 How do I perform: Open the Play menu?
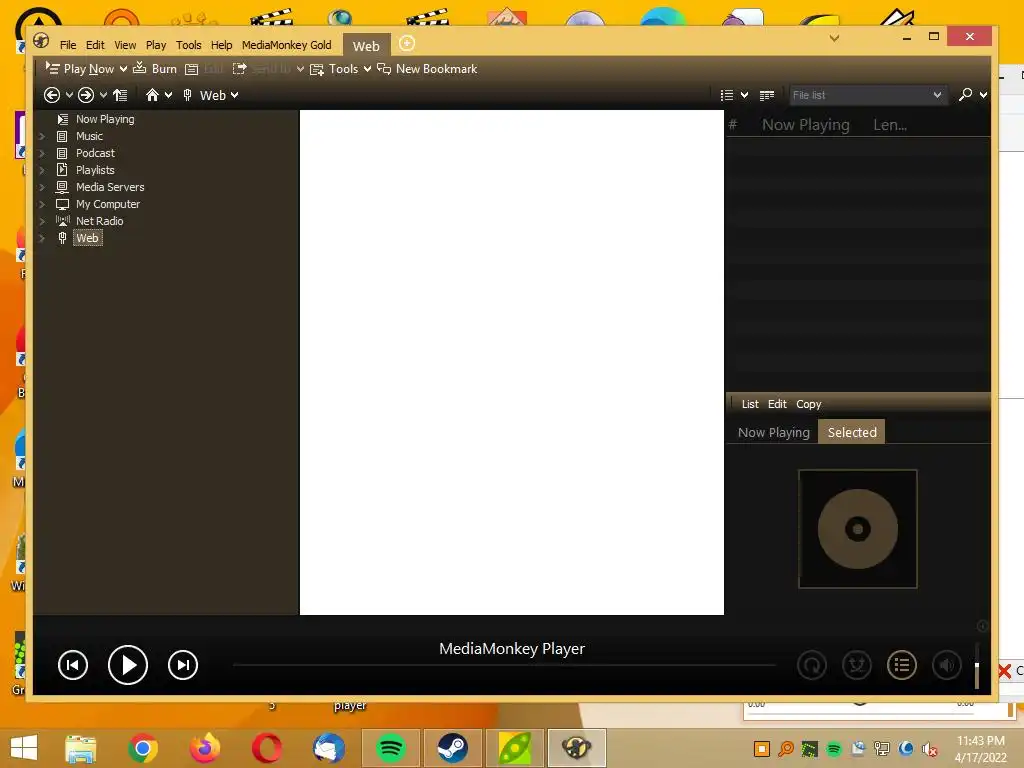(155, 45)
